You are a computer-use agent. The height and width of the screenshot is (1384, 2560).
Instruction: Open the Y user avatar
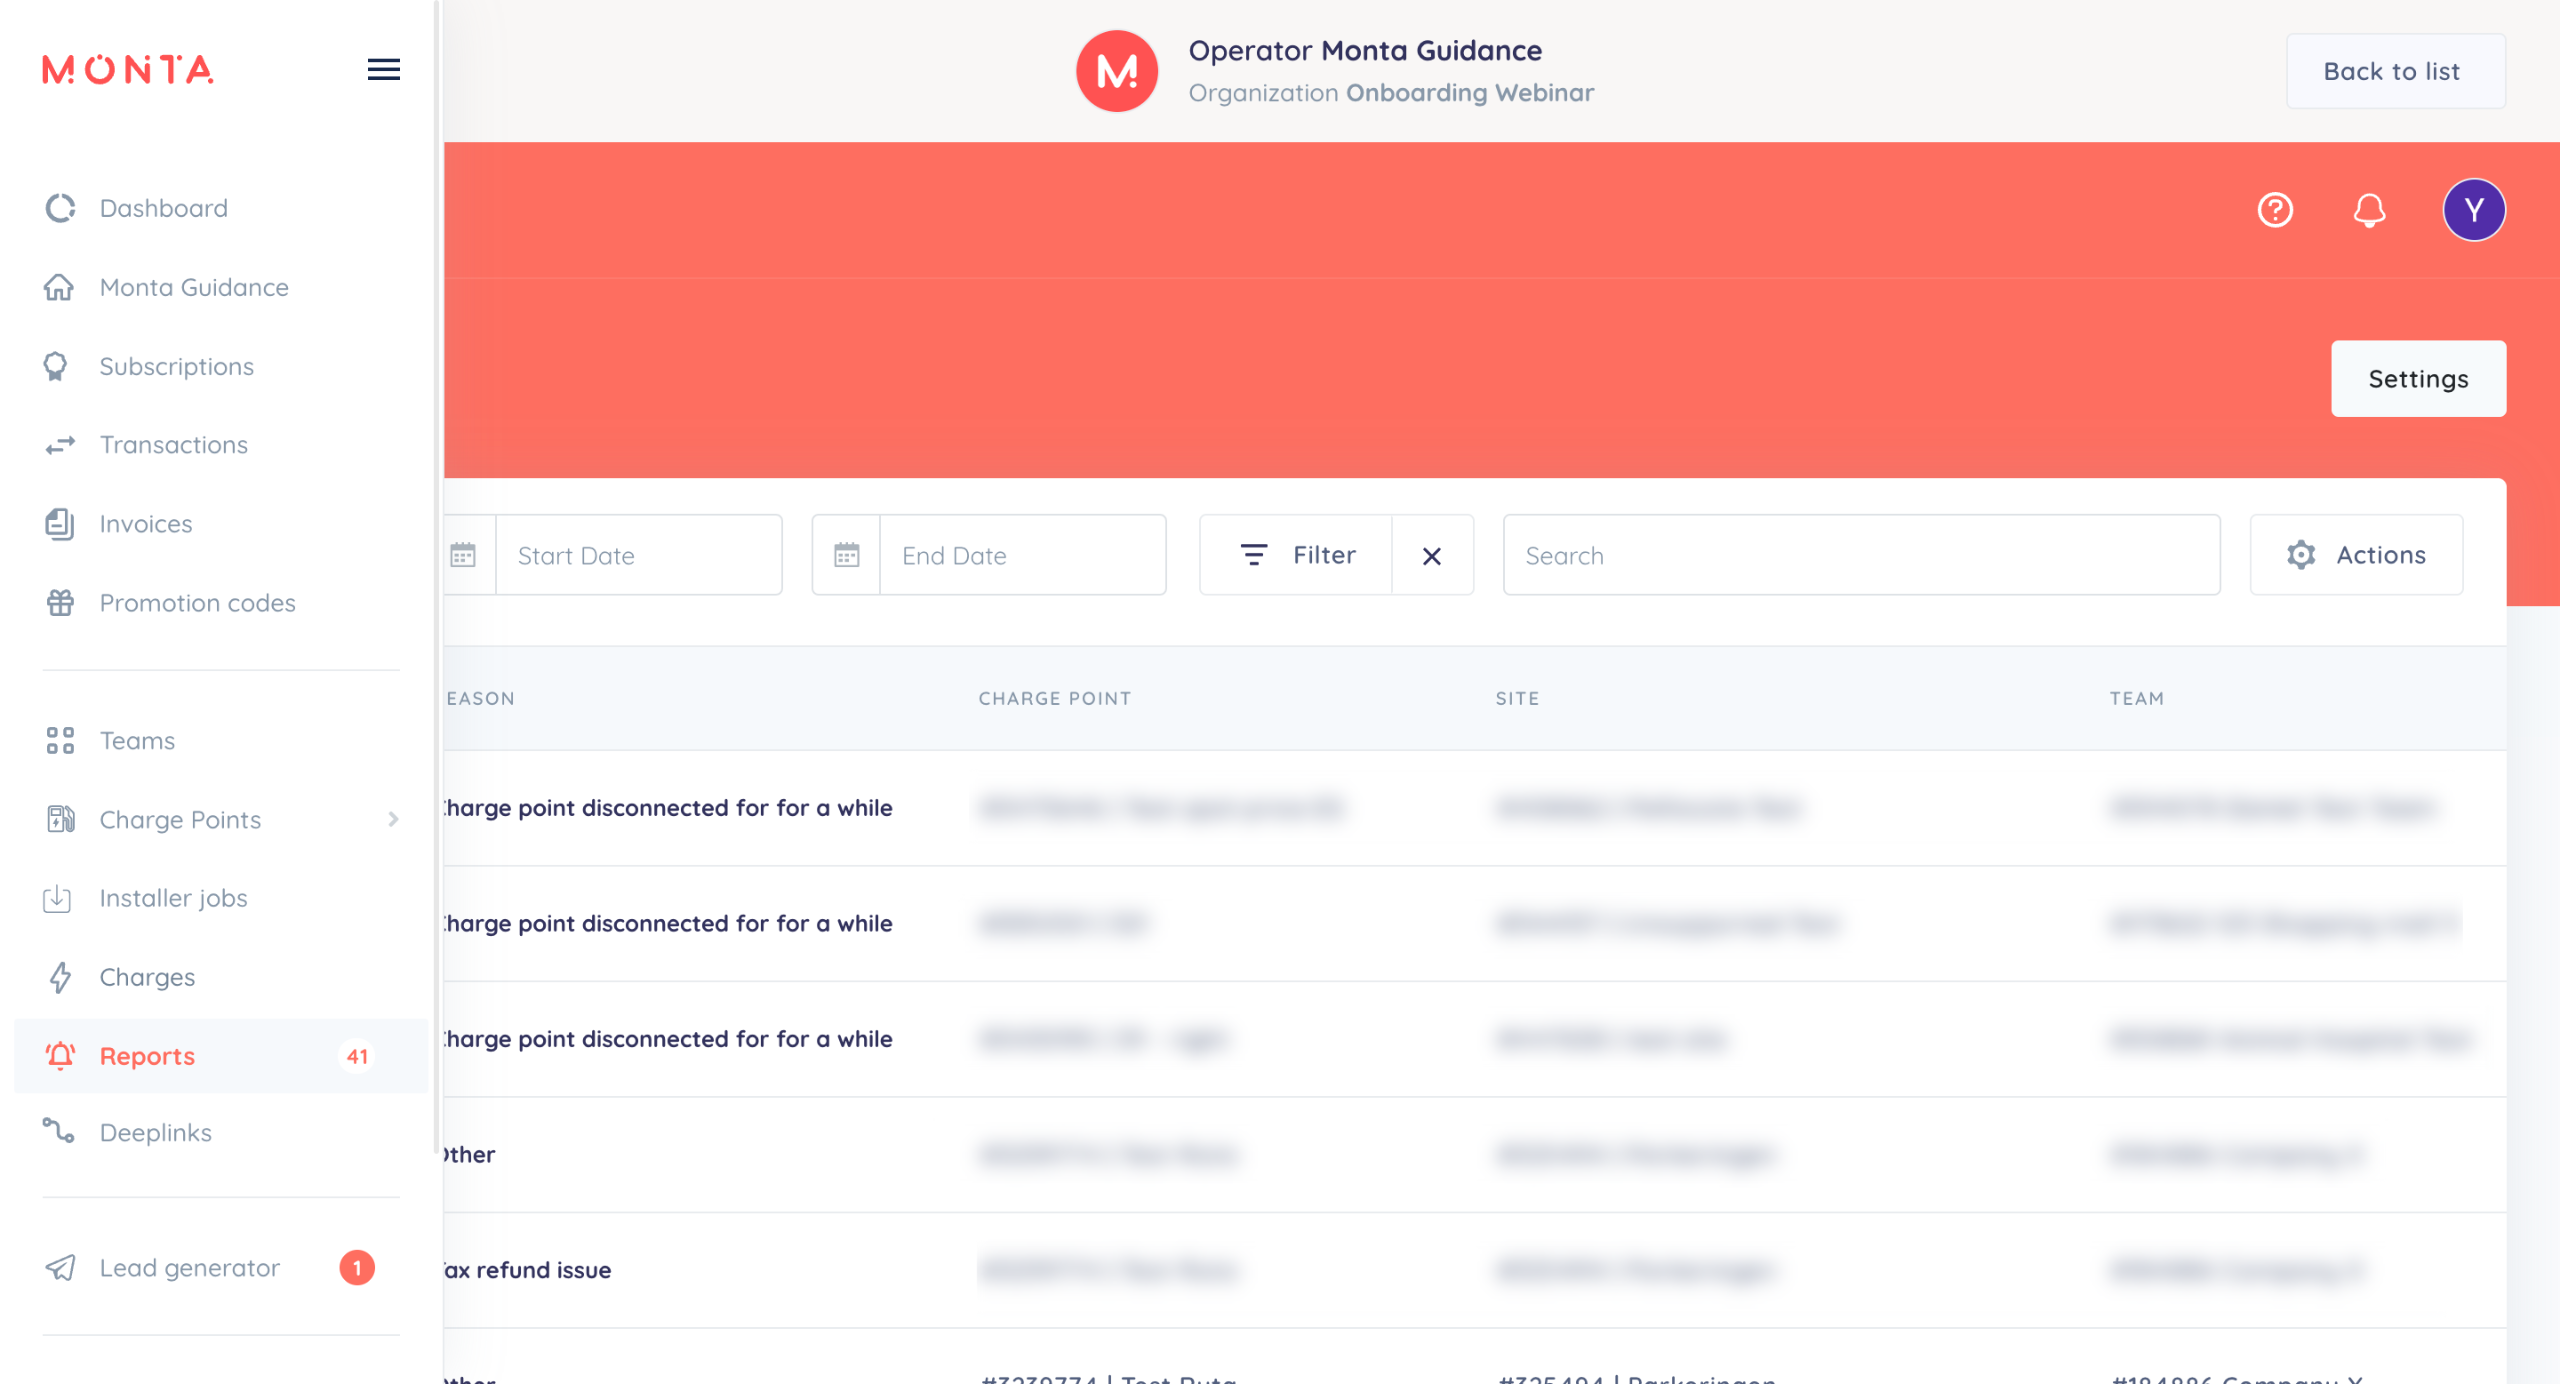(x=2473, y=210)
